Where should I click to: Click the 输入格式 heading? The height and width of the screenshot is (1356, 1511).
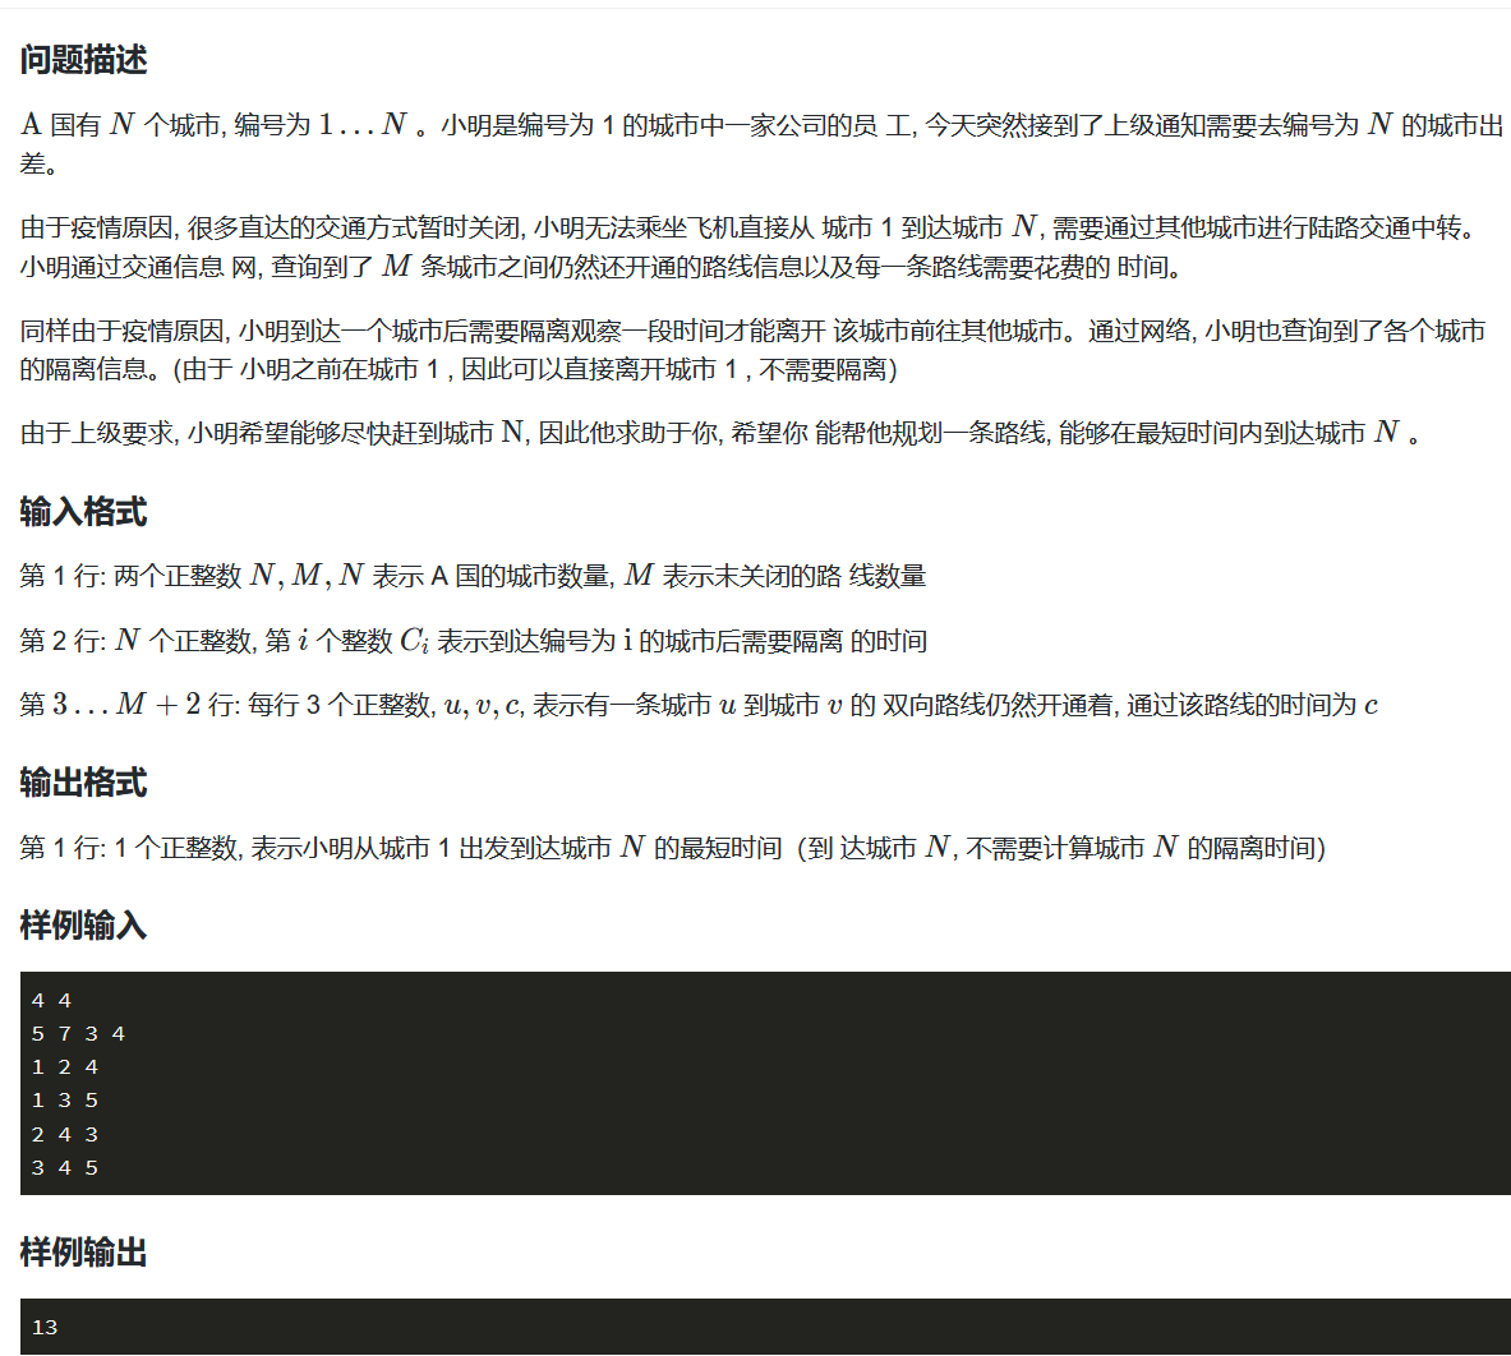83,512
